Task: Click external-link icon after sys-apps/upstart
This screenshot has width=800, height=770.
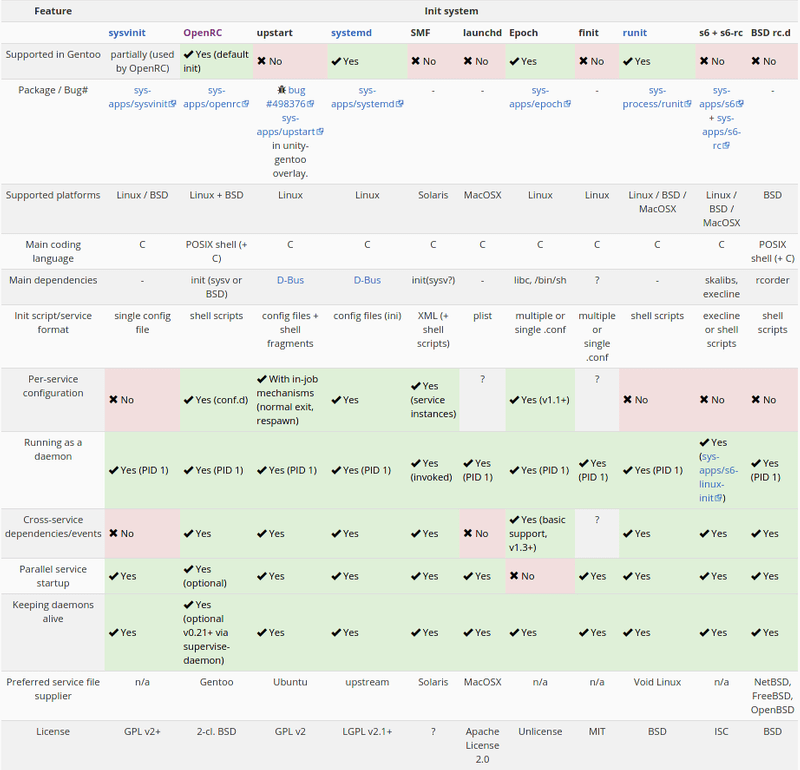Action: point(320,131)
